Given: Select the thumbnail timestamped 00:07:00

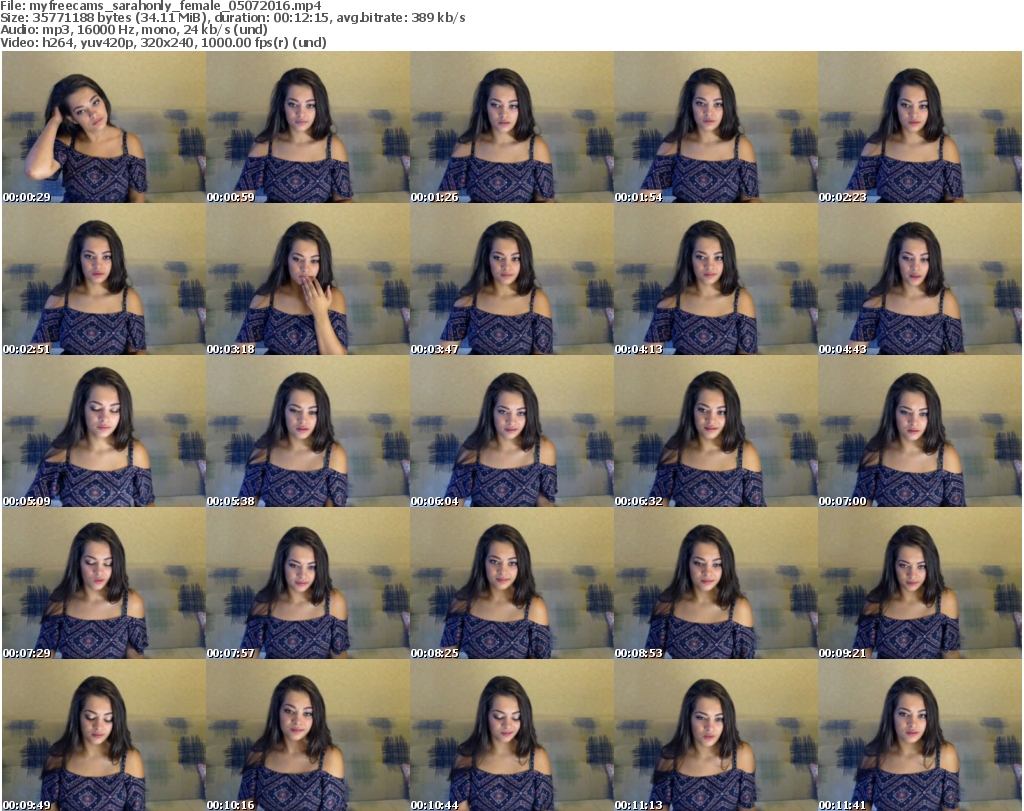Looking at the screenshot, I should click(x=920, y=431).
